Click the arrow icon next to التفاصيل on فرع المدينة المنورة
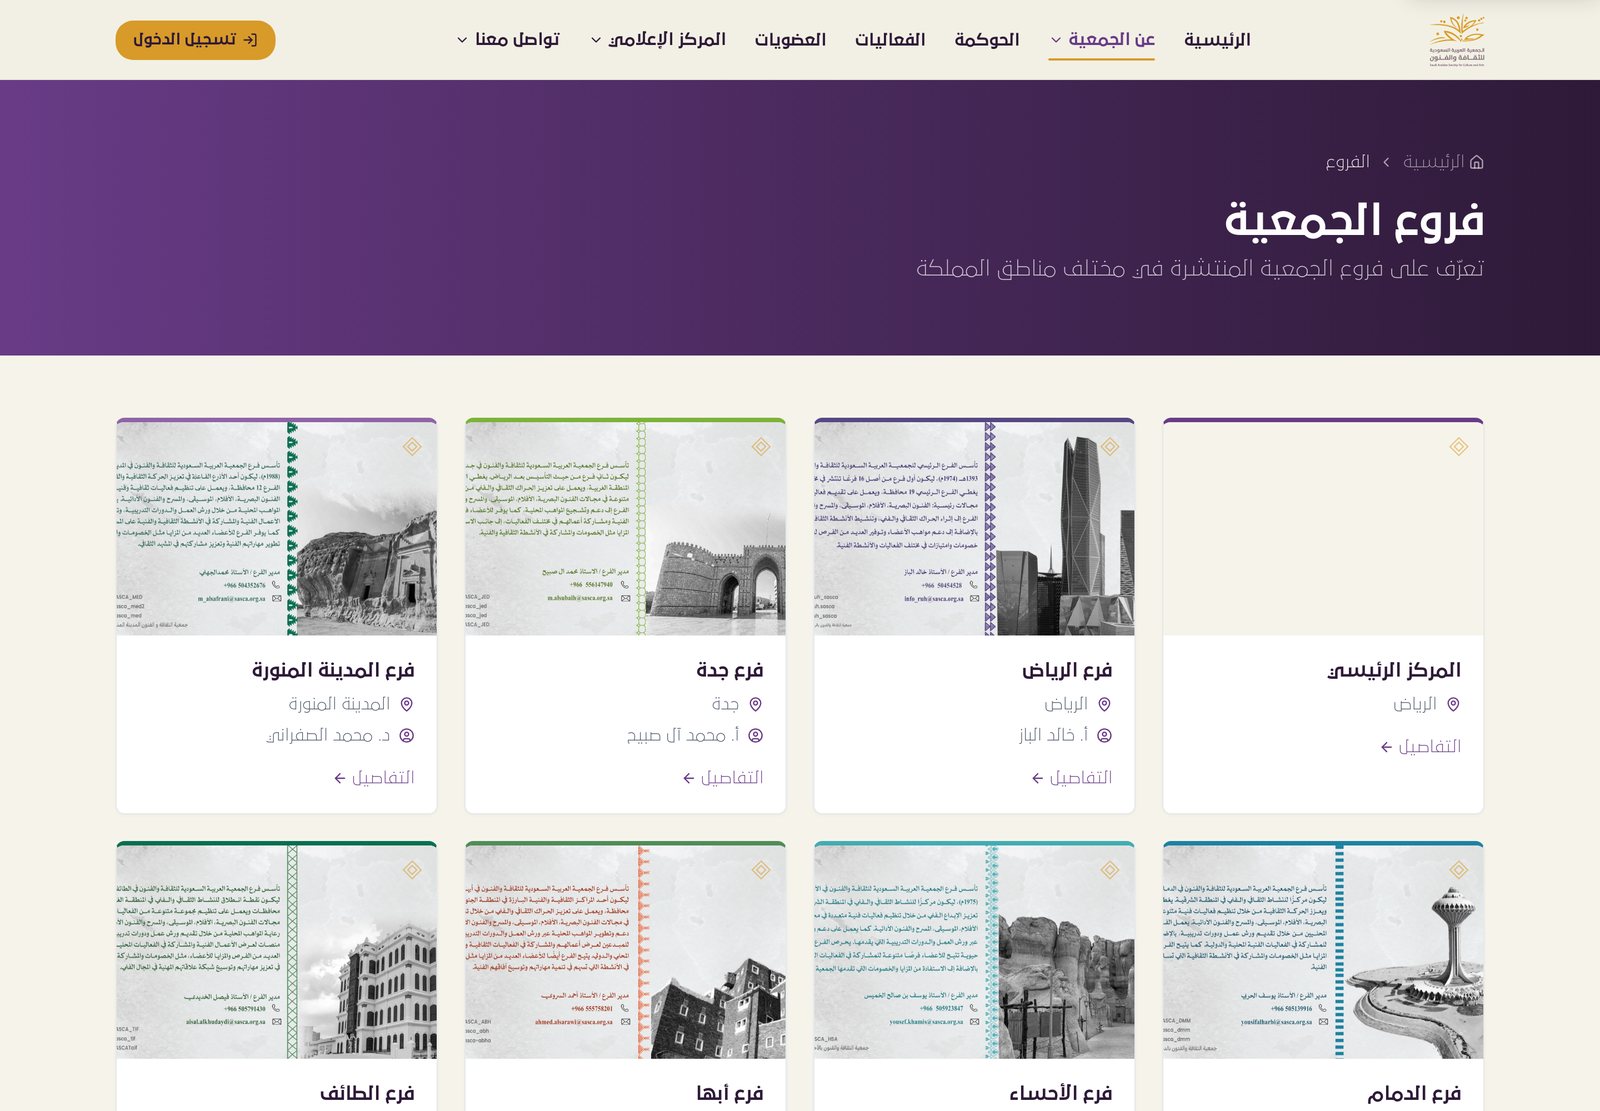Viewport: 1600px width, 1111px height. (x=339, y=778)
